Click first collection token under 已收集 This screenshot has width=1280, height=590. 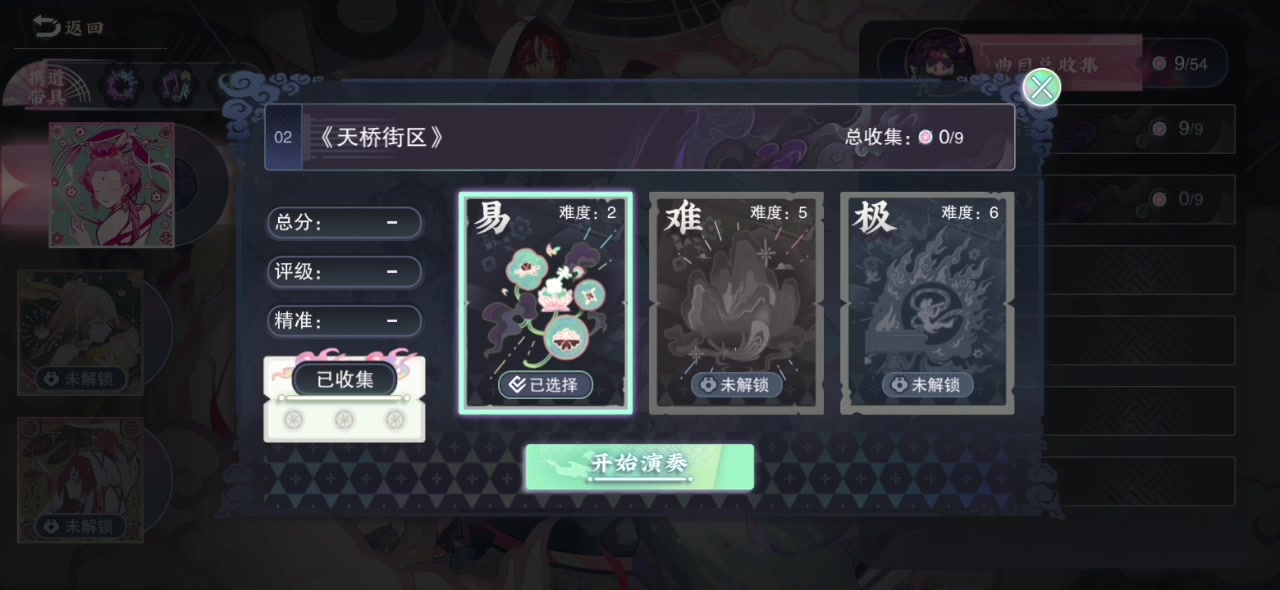pyautogui.click(x=294, y=419)
